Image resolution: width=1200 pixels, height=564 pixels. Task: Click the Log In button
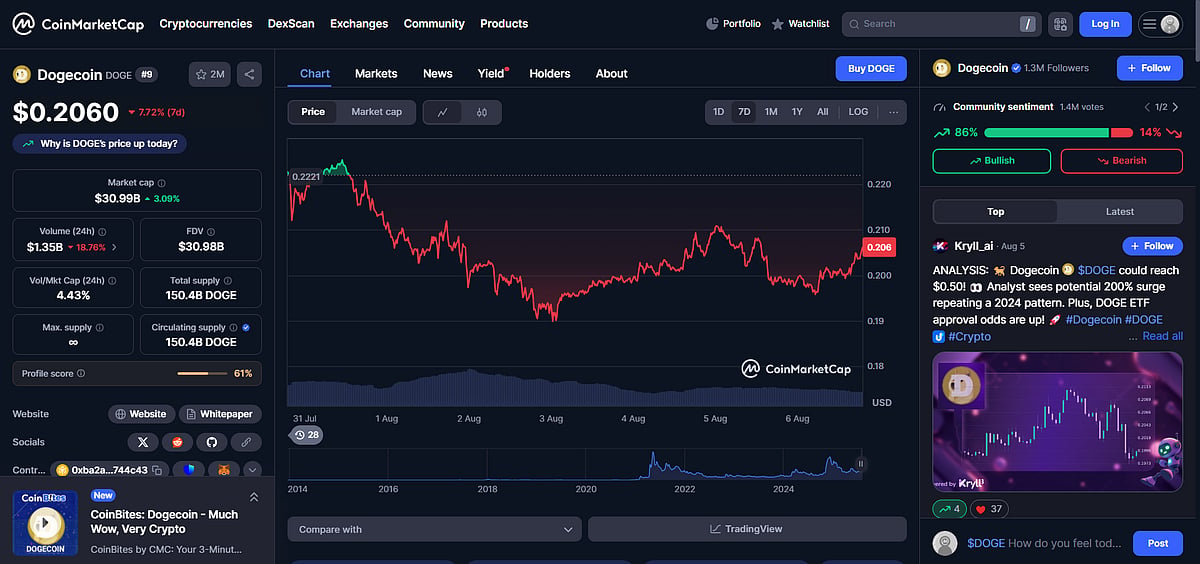(1105, 24)
